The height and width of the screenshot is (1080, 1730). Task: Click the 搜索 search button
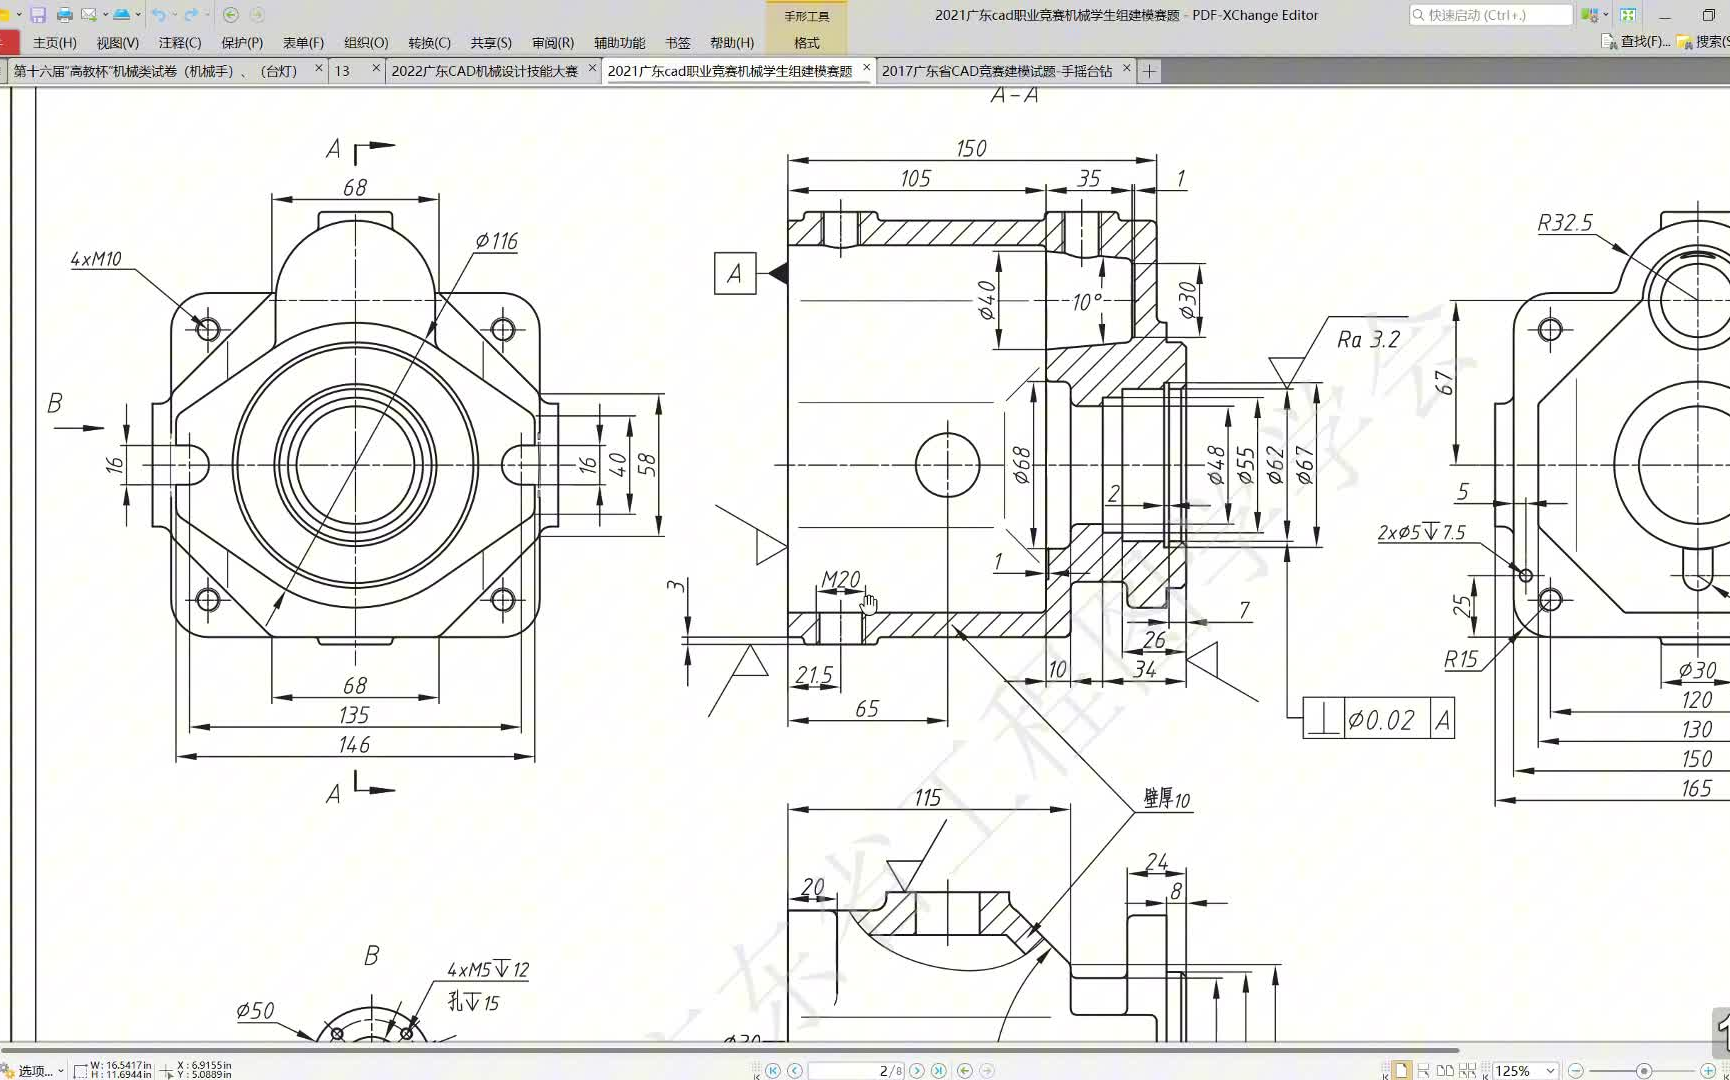click(1703, 42)
